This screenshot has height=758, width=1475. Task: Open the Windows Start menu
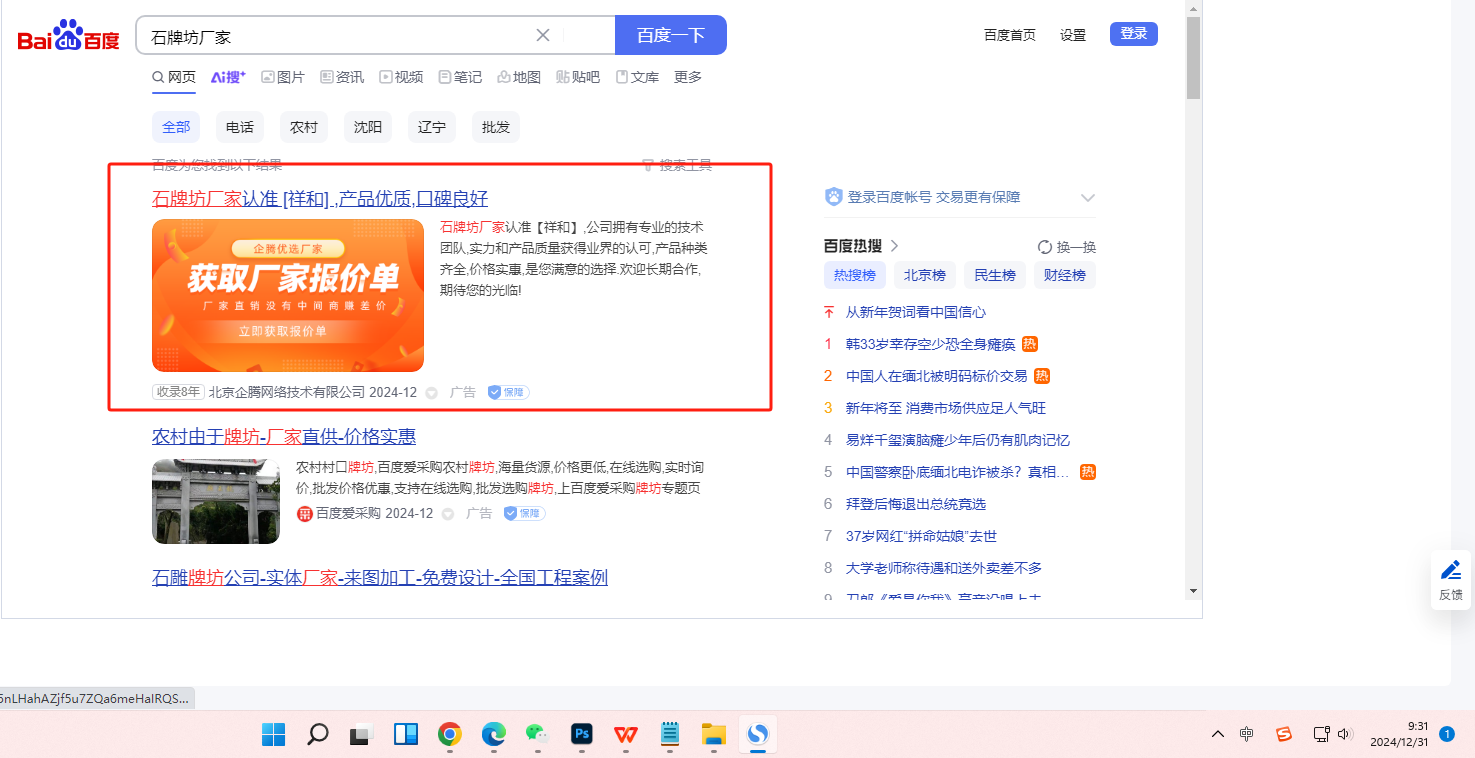[x=273, y=735]
